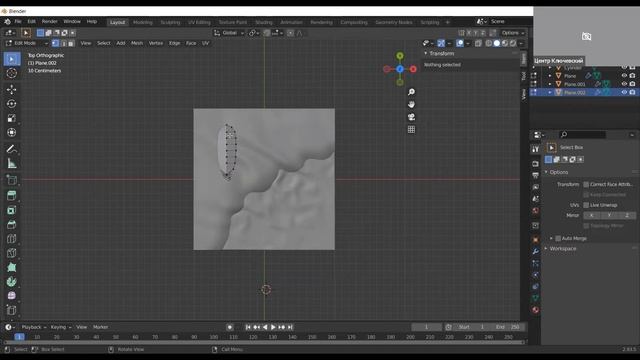Viewport: 640px width, 360px height.
Task: Expand Plane.002 in the outliner
Action: pyautogui.click(x=550, y=93)
